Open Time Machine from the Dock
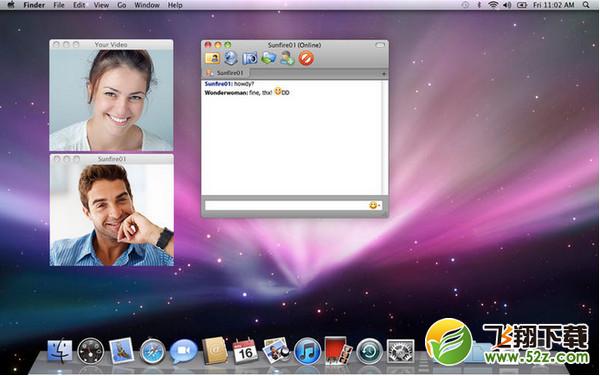The image size is (600, 376). [369, 351]
